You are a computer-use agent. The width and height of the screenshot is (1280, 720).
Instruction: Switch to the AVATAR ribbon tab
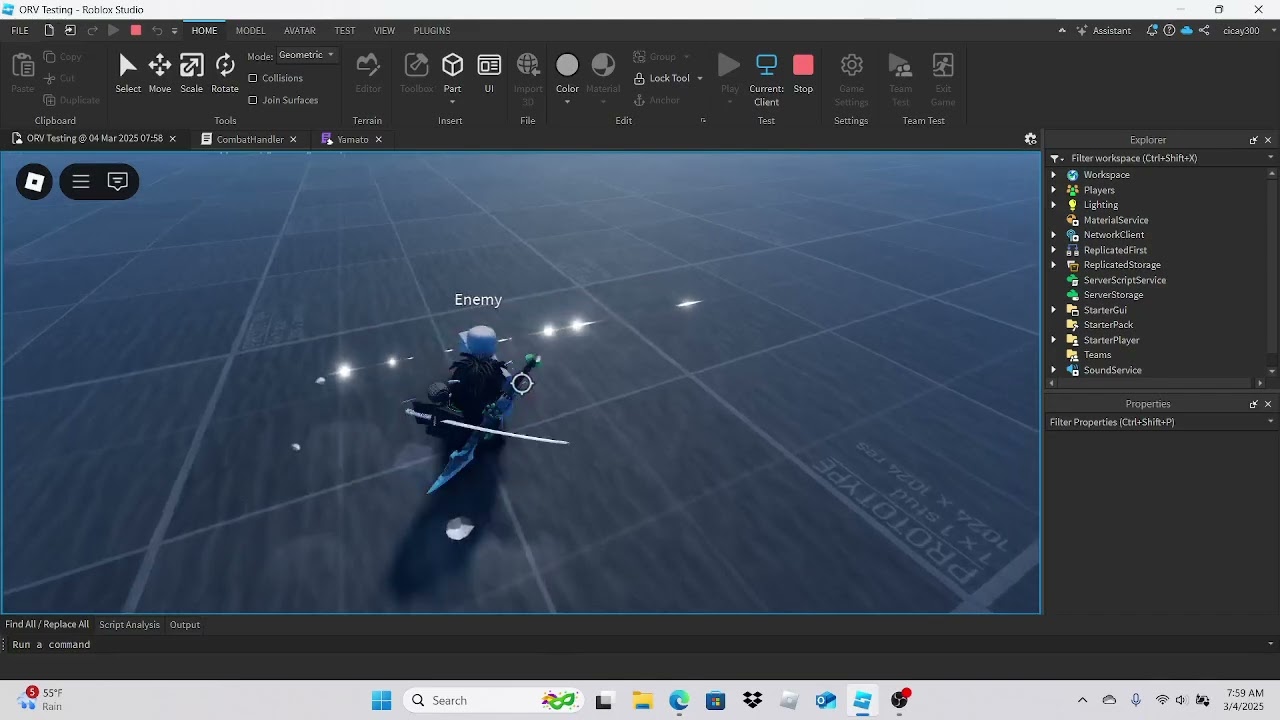coord(300,30)
